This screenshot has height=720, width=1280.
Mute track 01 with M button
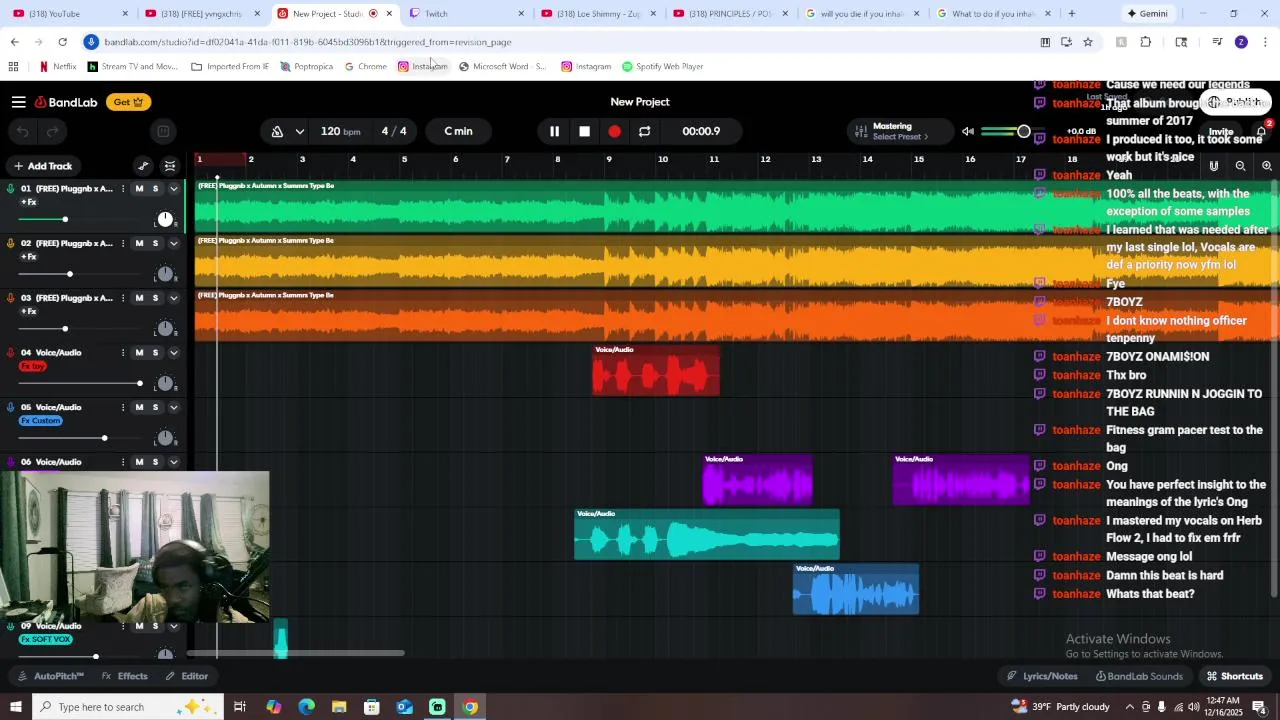(139, 189)
